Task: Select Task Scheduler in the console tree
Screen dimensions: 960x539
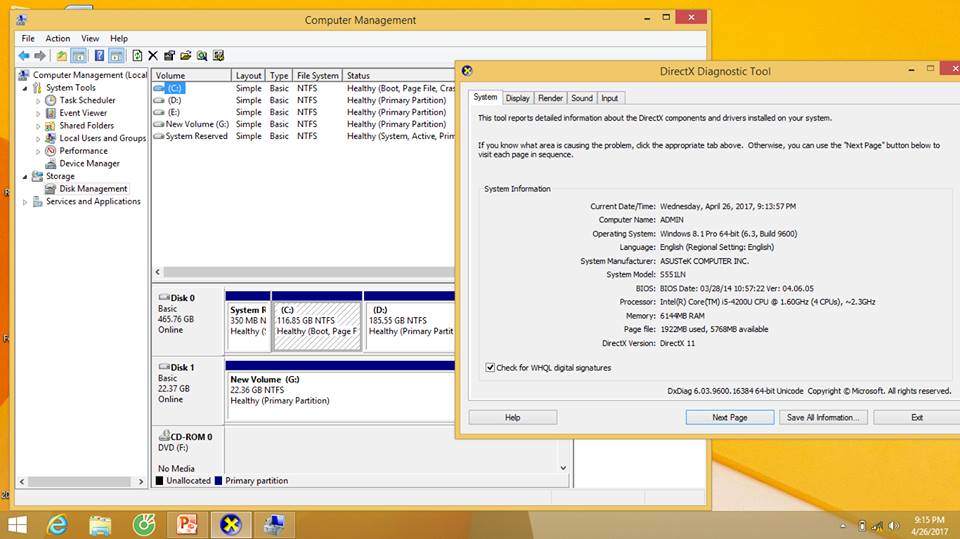Action: point(87,100)
